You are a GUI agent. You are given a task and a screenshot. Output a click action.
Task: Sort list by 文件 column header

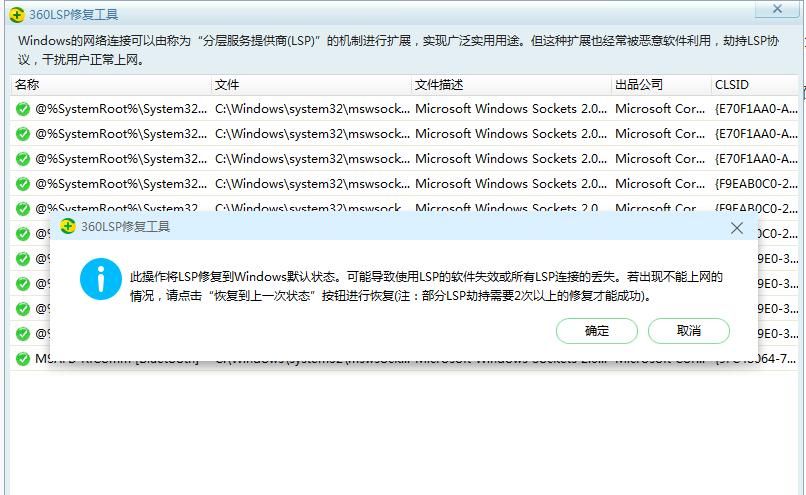(x=311, y=85)
